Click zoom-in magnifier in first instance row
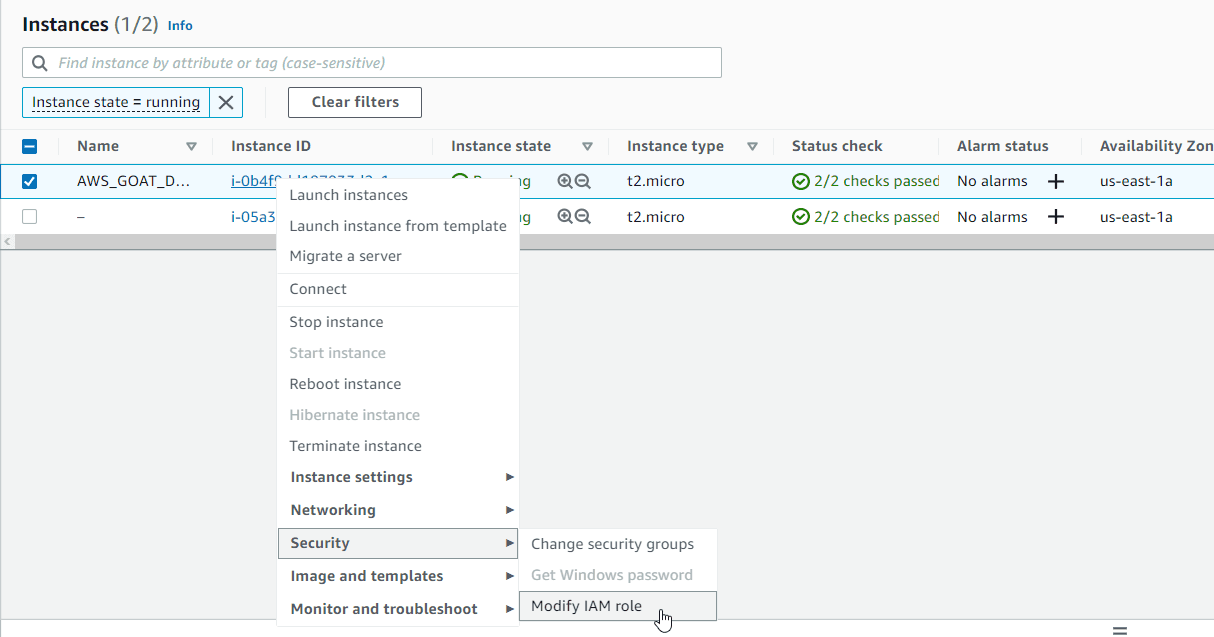 coord(565,181)
